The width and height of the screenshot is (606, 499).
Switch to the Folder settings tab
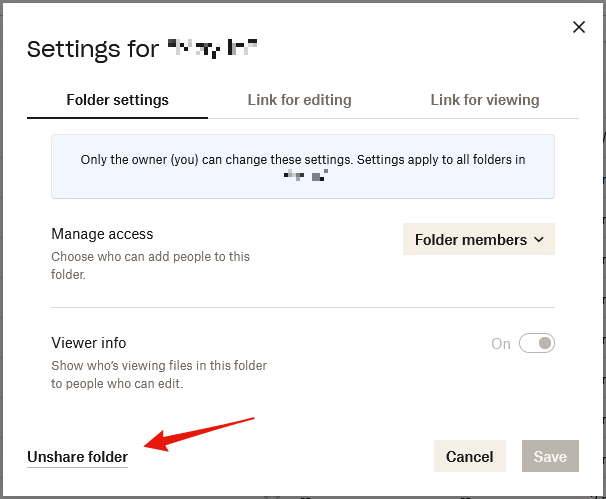coord(117,100)
